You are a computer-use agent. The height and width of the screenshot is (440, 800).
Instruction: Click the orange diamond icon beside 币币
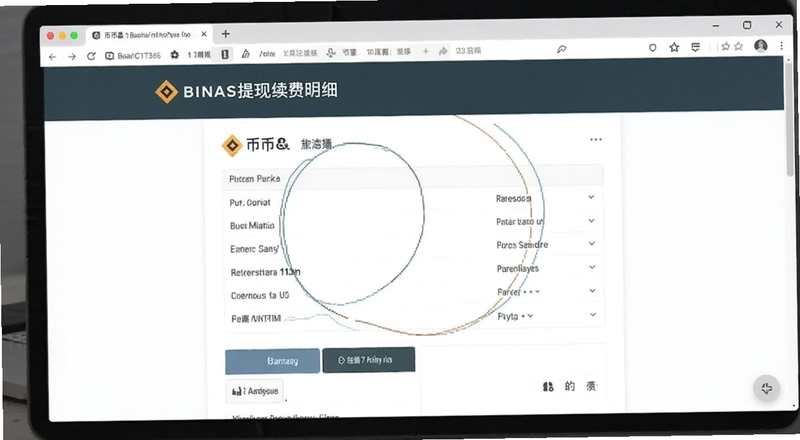click(232, 145)
